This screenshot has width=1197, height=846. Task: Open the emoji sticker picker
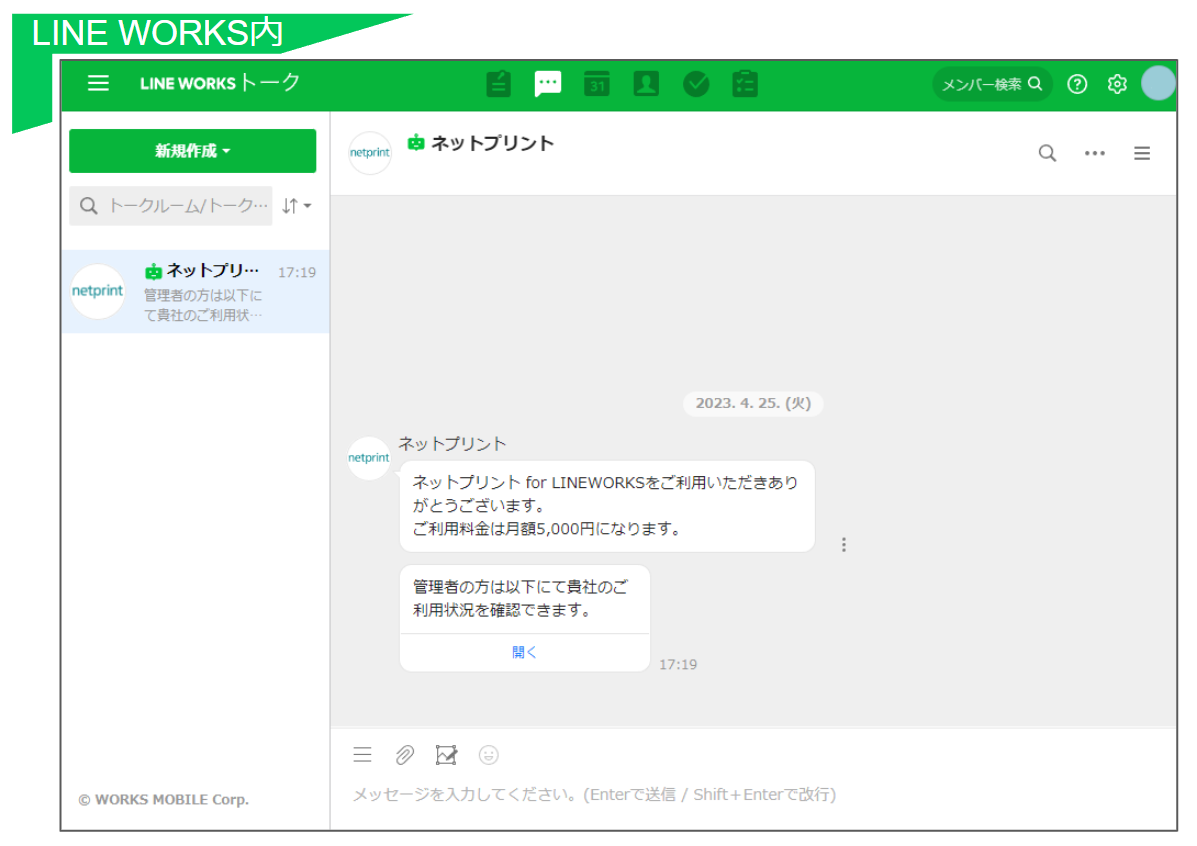pos(489,755)
